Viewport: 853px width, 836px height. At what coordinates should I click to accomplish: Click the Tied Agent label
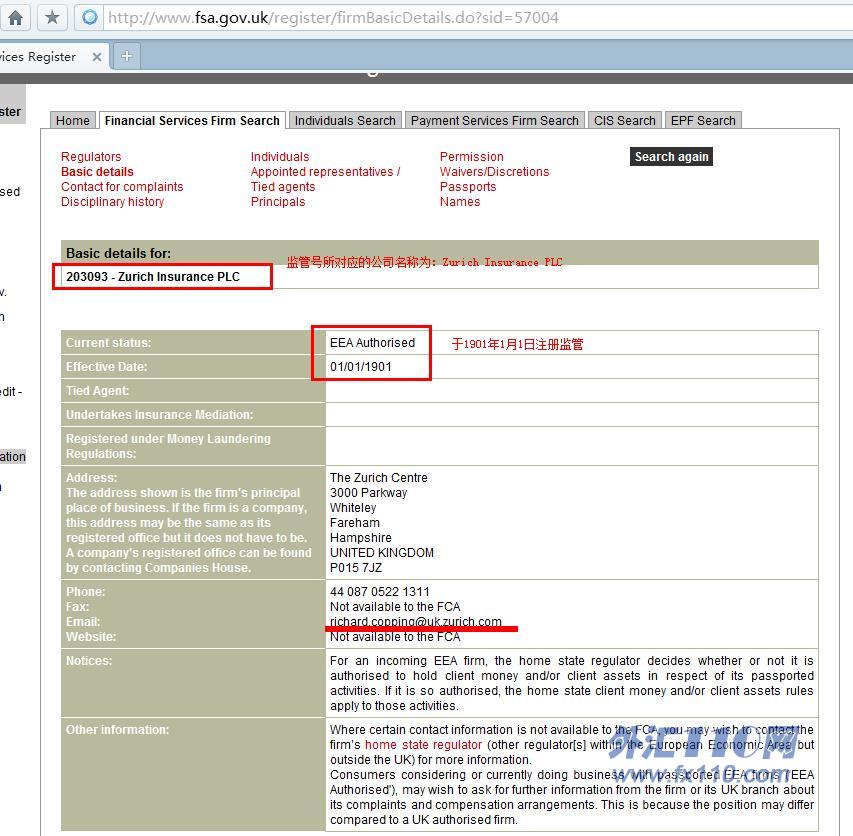97,391
